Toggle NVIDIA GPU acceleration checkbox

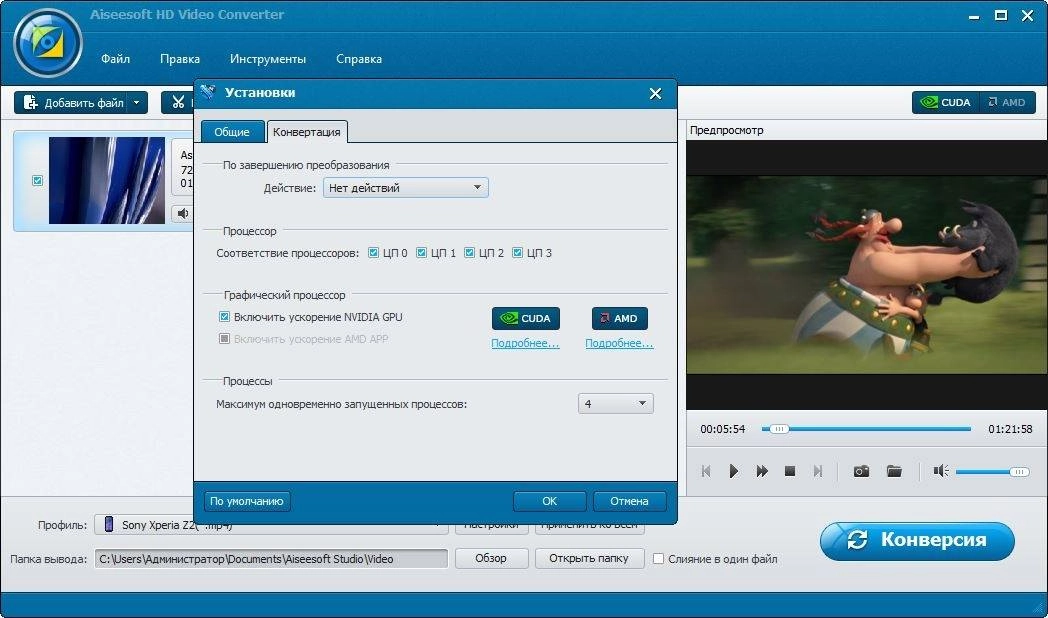point(225,317)
